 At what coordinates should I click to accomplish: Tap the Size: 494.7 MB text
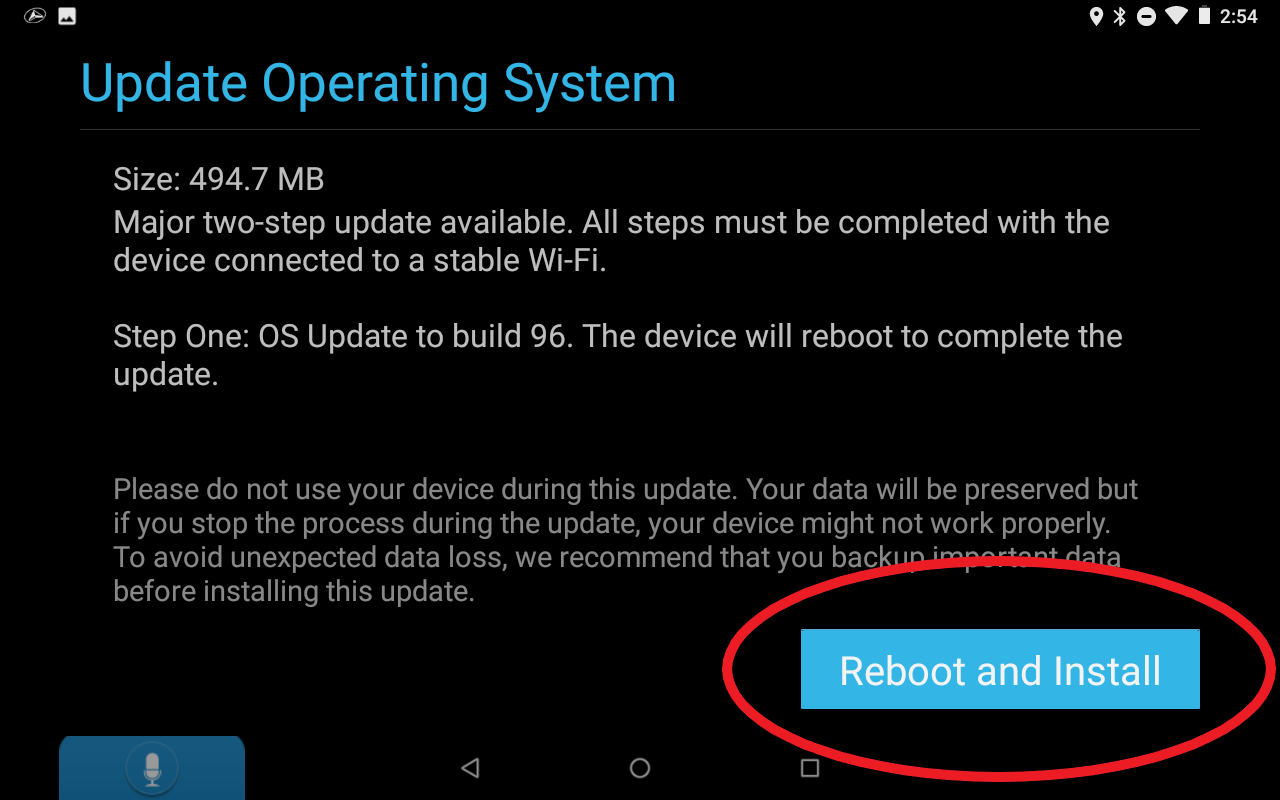[x=219, y=180]
